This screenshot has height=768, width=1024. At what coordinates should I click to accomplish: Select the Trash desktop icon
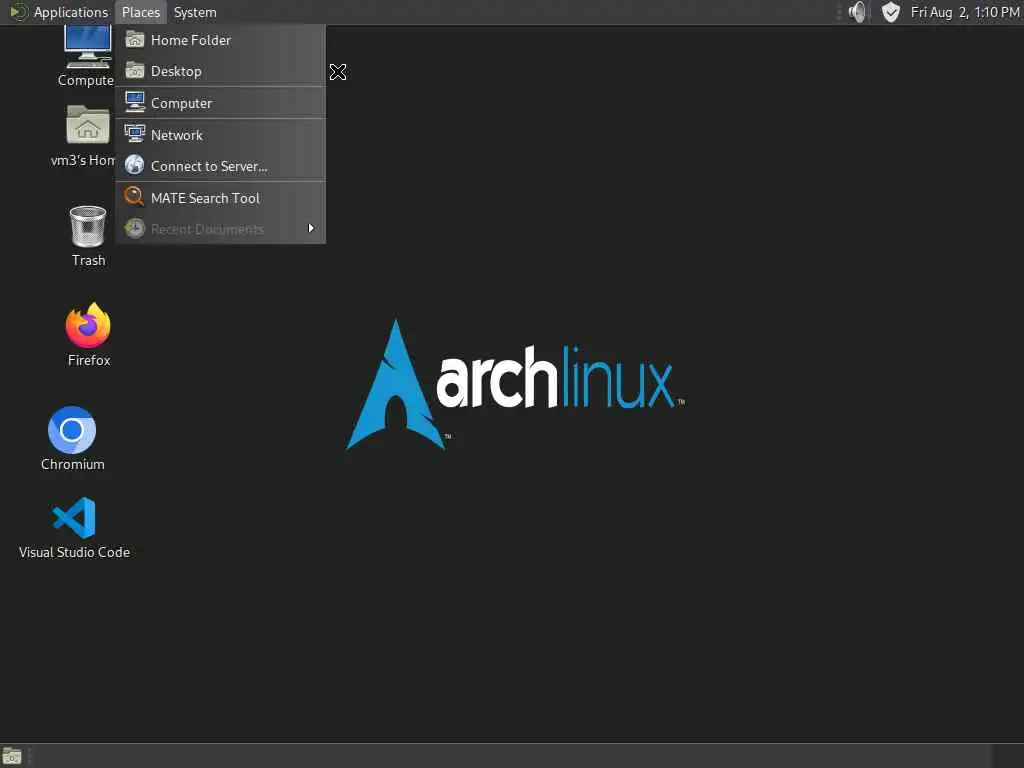88,236
